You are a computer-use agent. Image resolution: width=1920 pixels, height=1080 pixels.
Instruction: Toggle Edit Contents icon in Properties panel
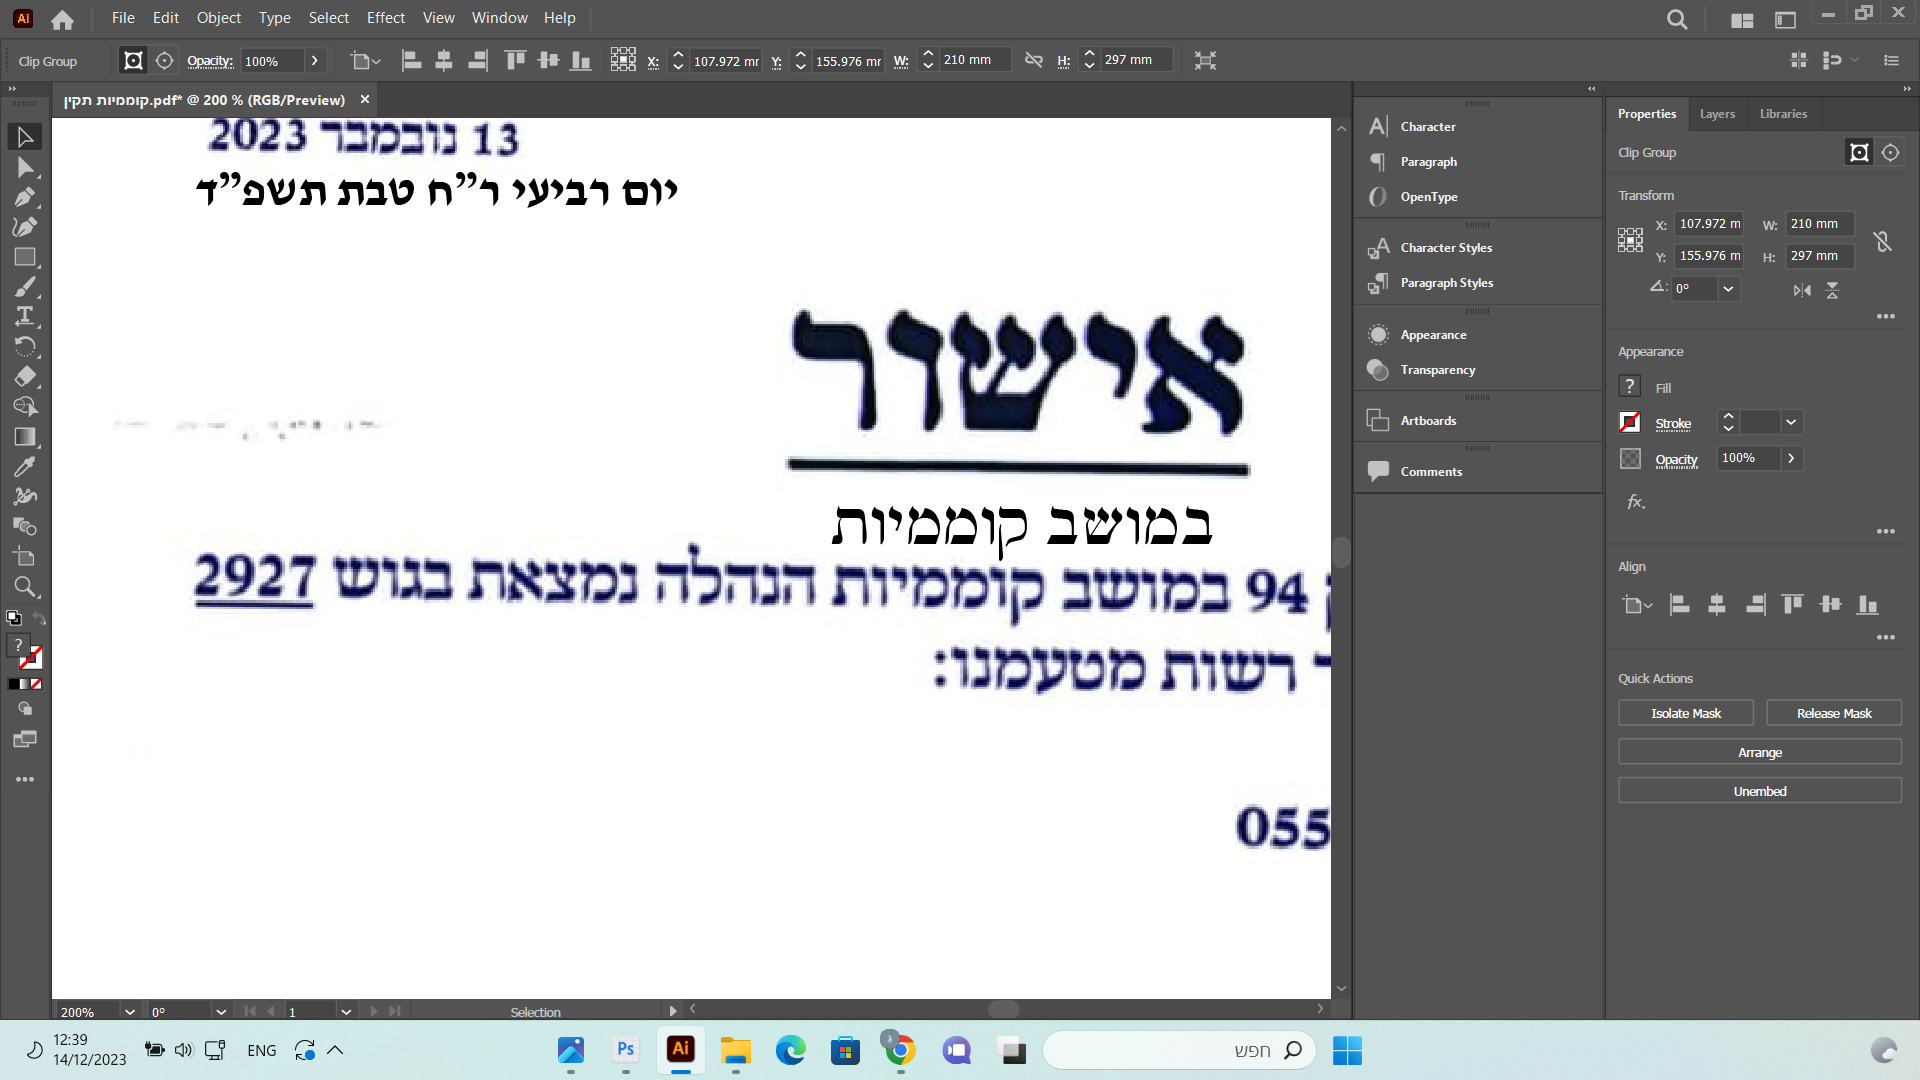coord(1890,153)
